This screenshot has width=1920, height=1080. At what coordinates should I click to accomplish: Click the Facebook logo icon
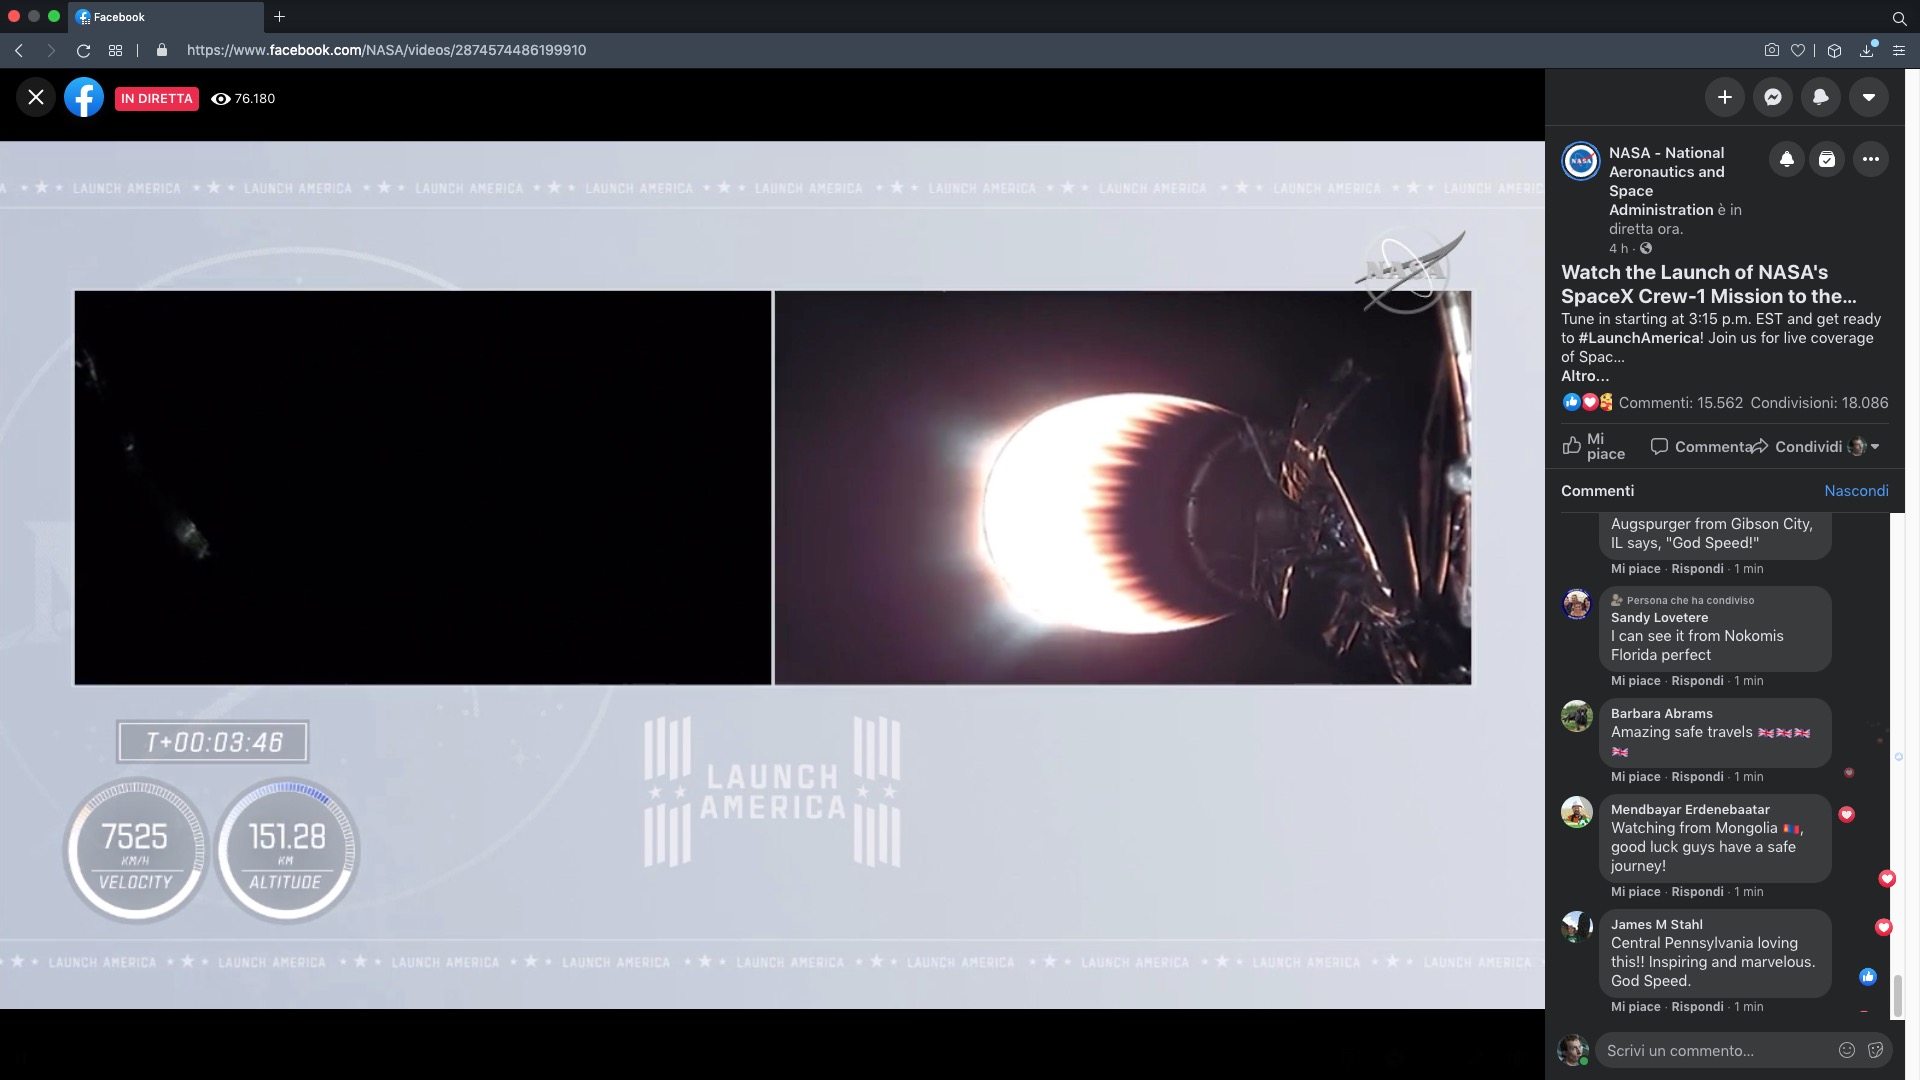coord(84,97)
